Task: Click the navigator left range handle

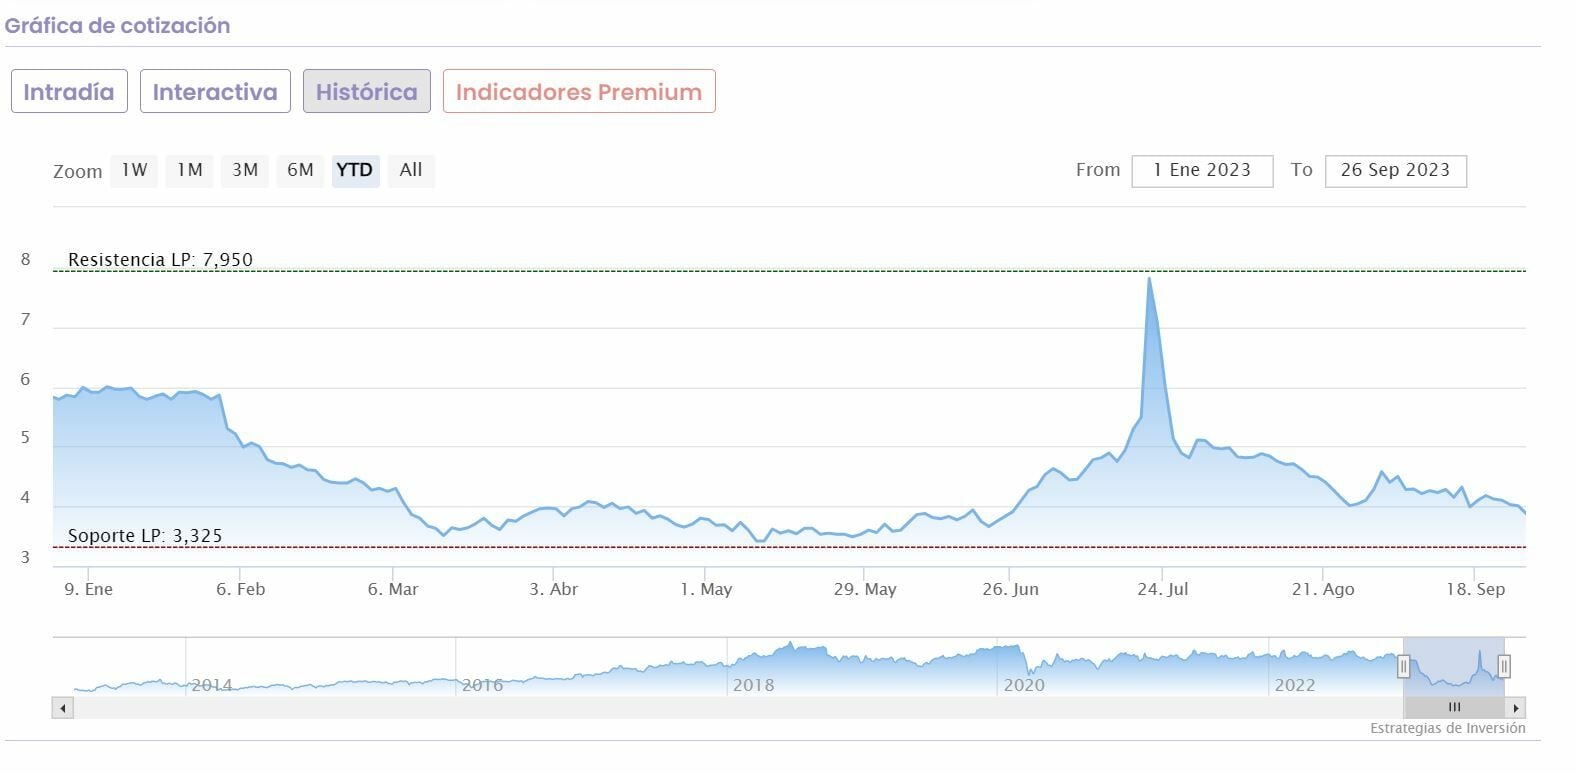Action: (x=1403, y=666)
